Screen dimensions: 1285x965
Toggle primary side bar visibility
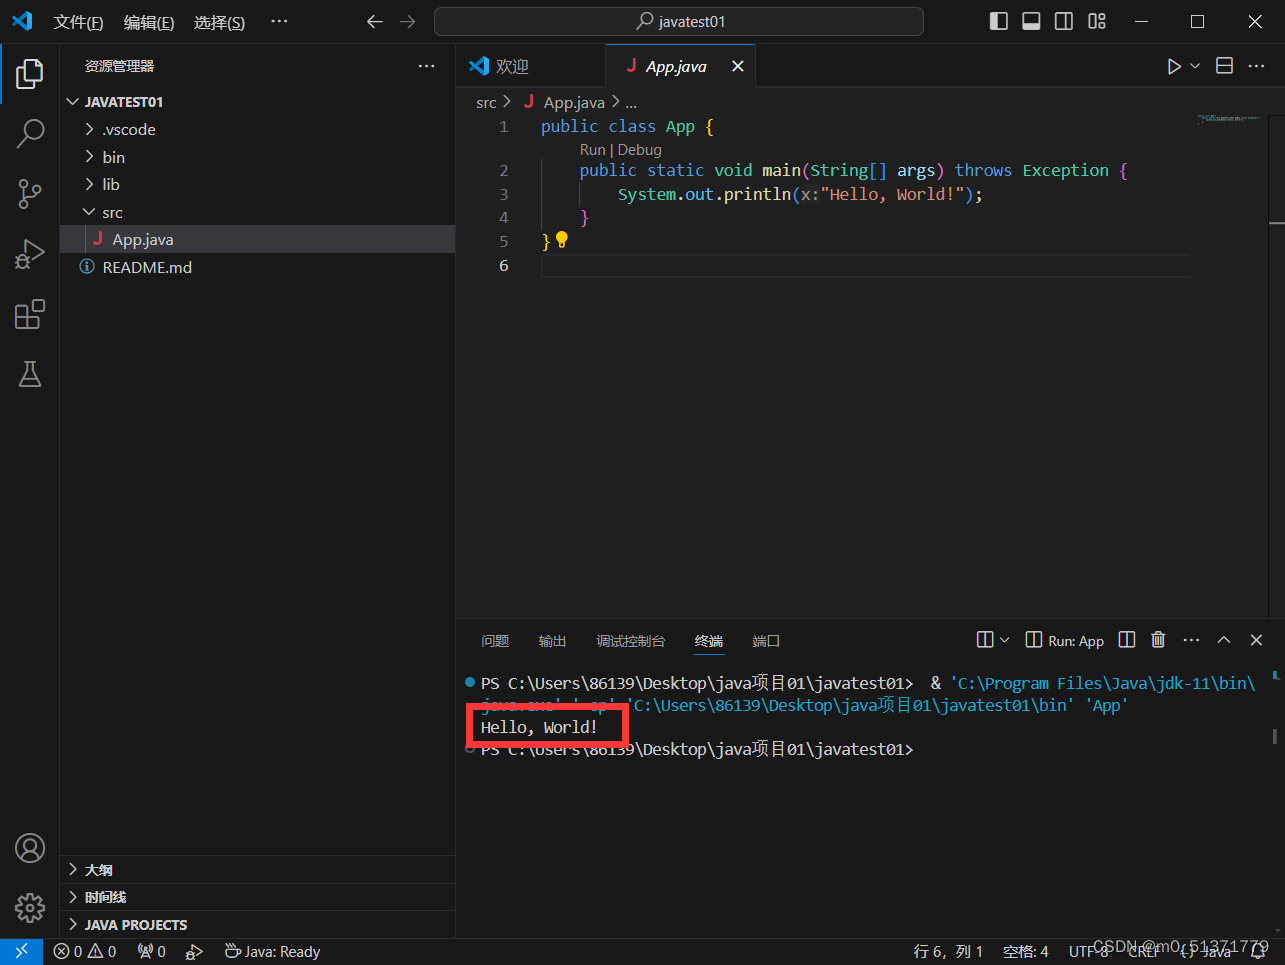[x=999, y=21]
